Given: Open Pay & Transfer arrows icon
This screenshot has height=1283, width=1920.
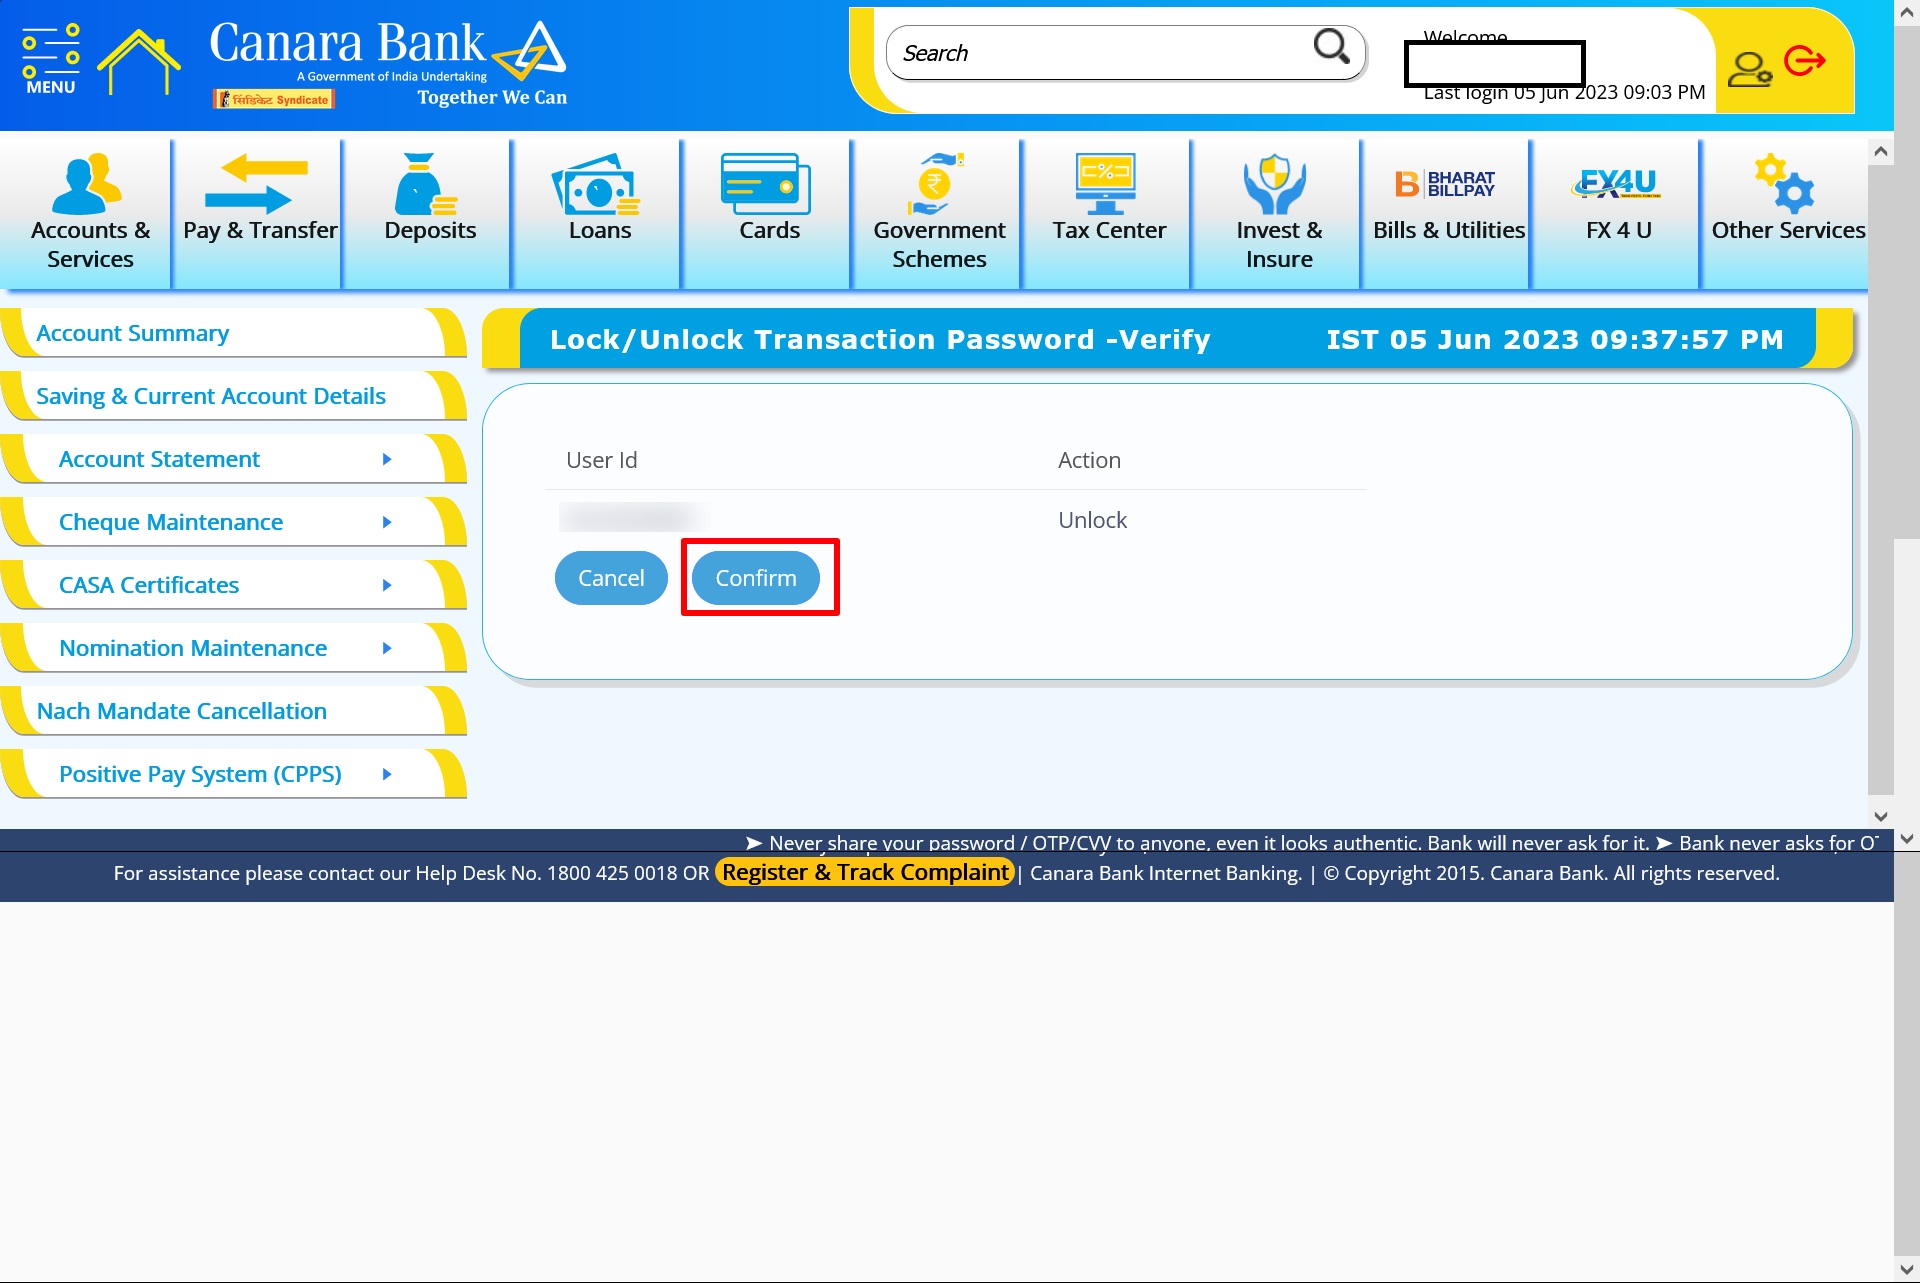Looking at the screenshot, I should pos(255,184).
